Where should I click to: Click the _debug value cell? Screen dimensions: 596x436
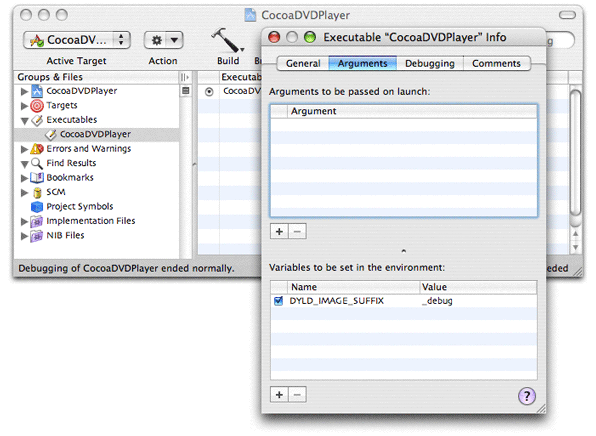pos(478,301)
